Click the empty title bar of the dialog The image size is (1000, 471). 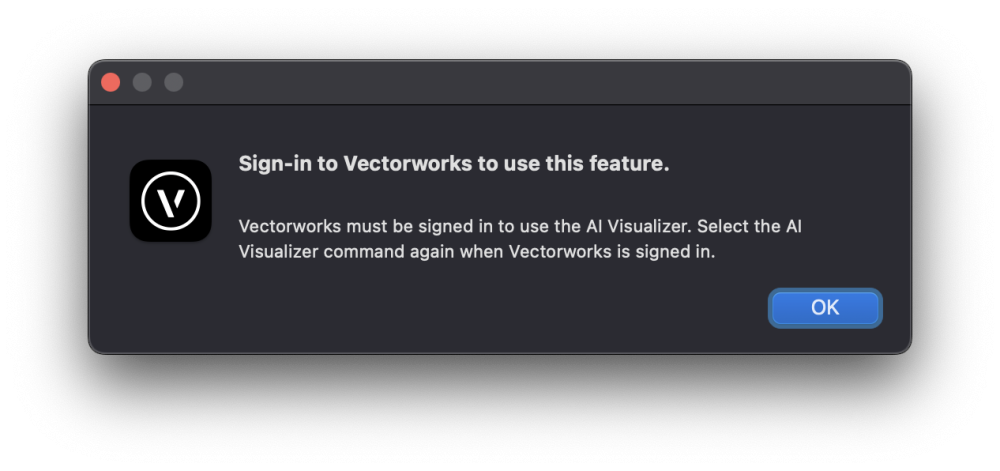[x=540, y=82]
